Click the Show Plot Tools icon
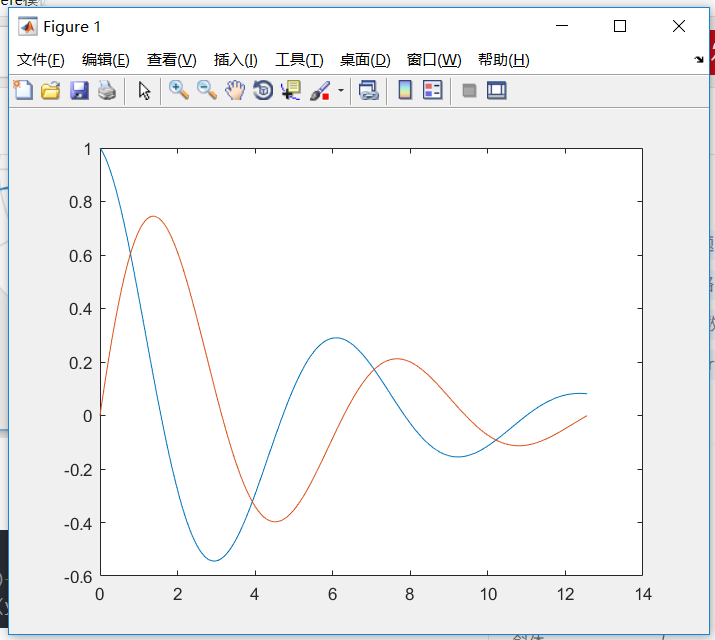This screenshot has height=640, width=715. (x=497, y=90)
